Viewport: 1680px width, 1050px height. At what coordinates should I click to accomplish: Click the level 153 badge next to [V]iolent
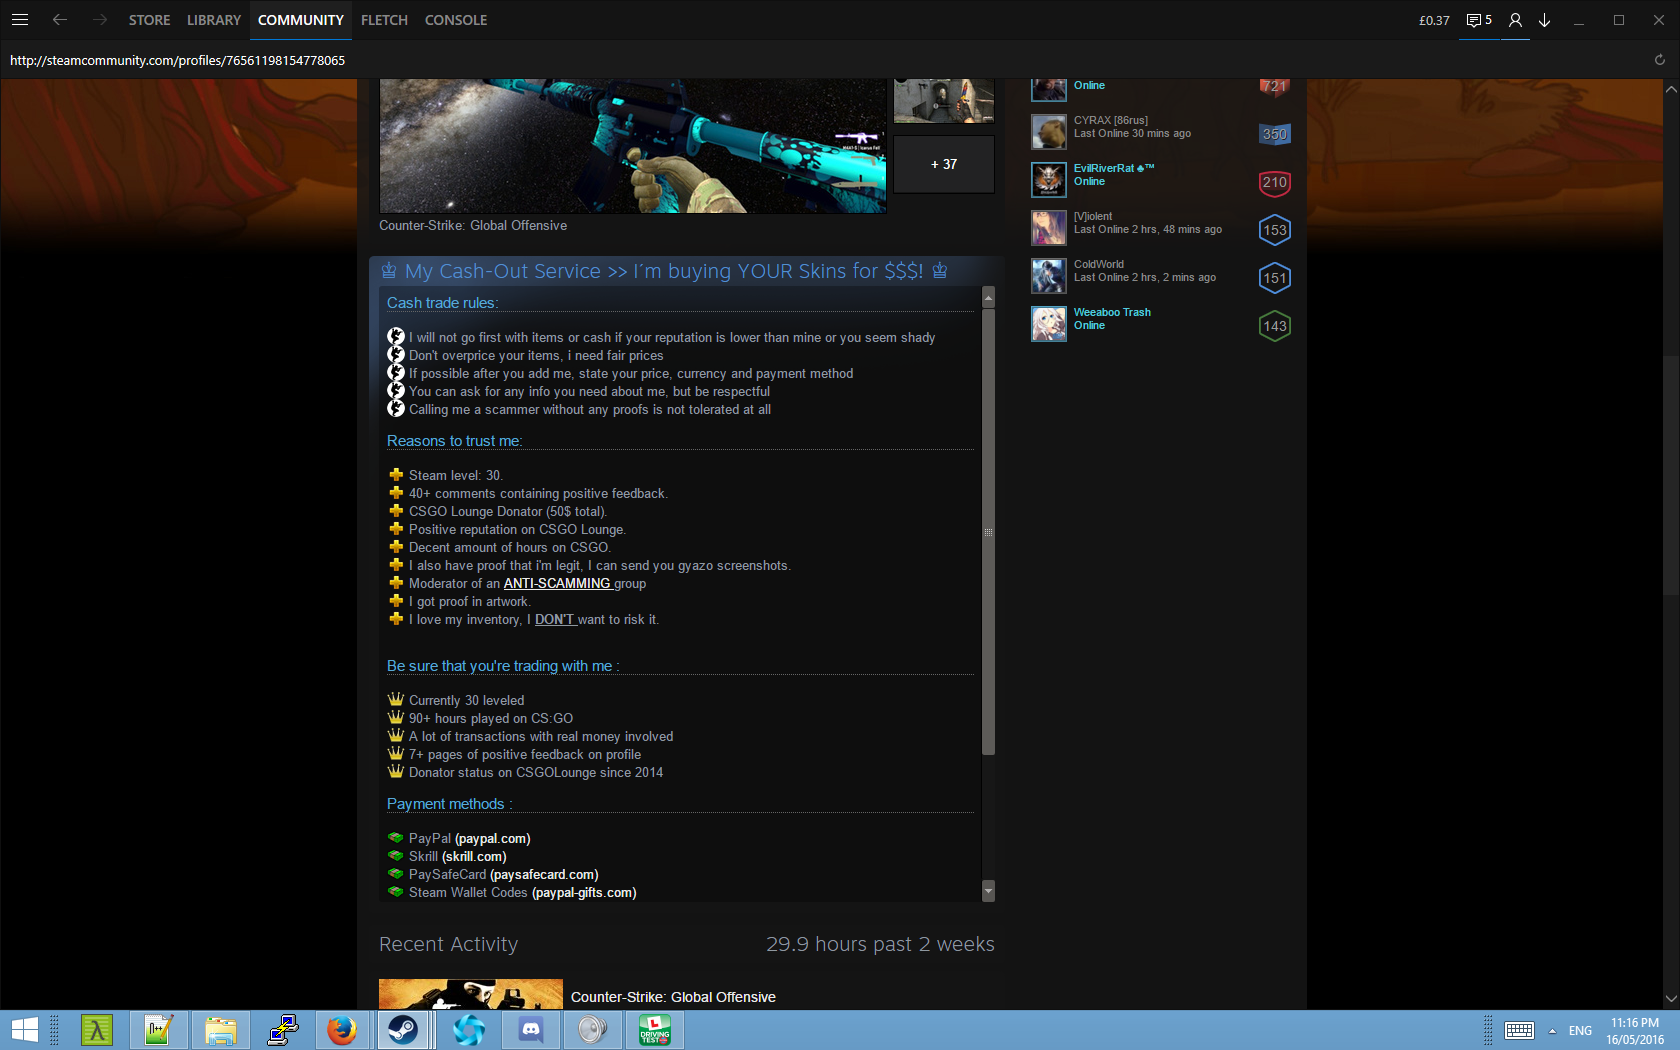point(1274,230)
